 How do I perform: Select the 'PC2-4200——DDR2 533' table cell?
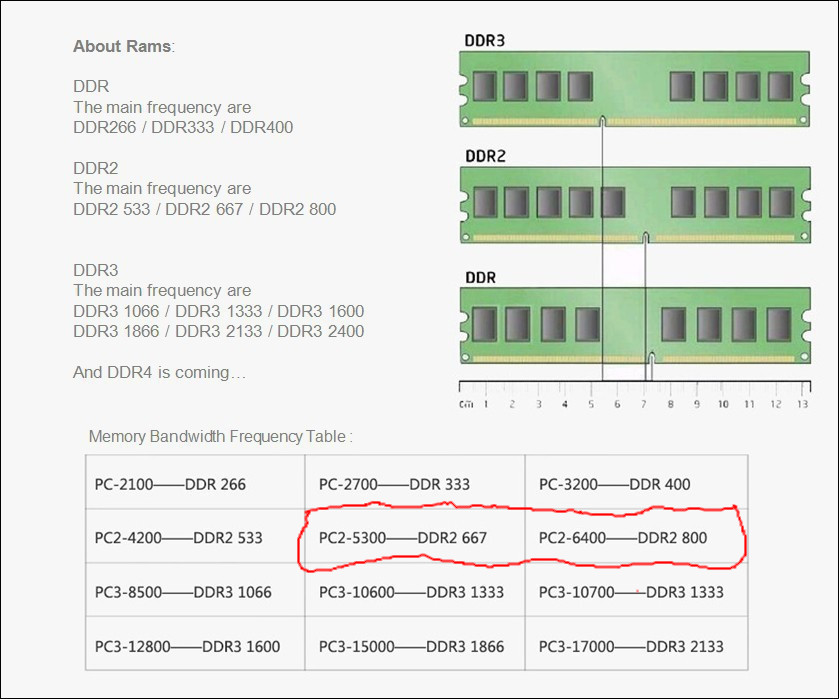195,536
